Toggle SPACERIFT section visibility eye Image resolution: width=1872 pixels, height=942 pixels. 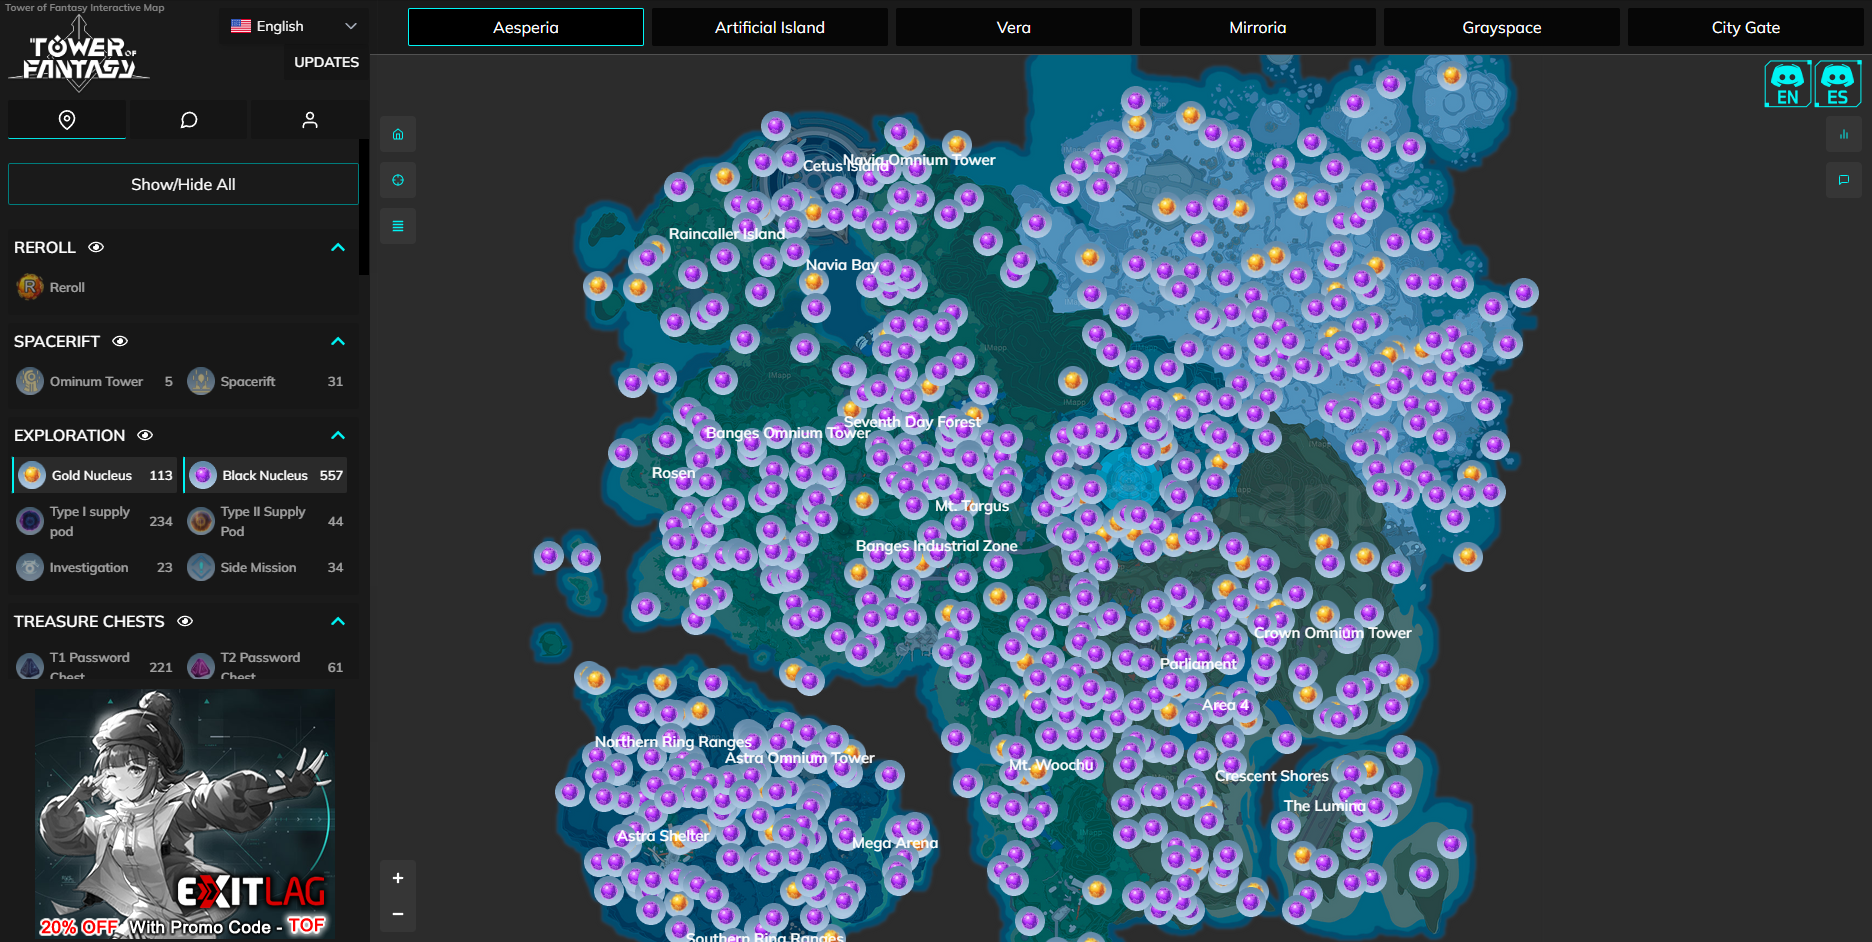120,341
